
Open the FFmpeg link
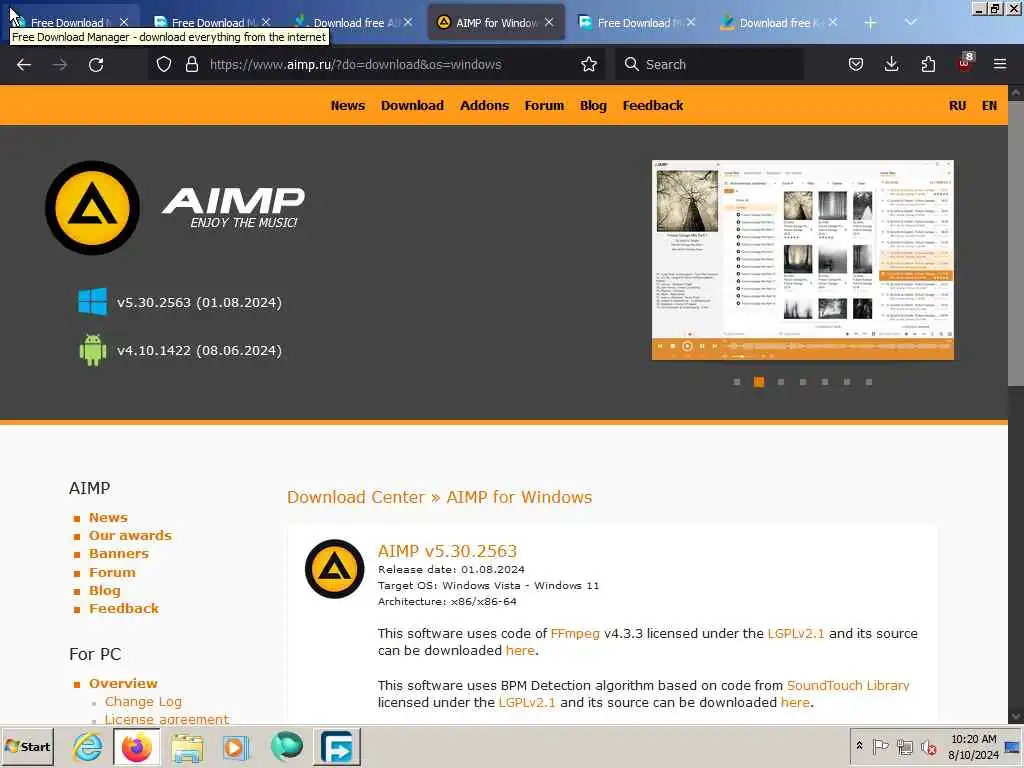[575, 633]
